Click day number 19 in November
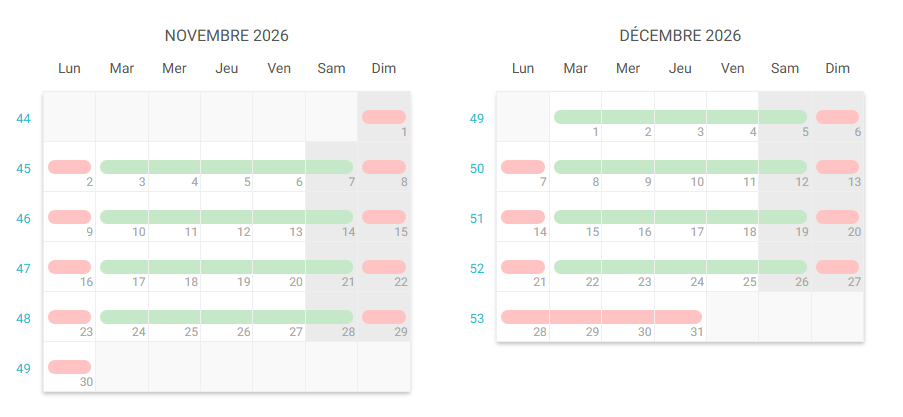 (x=244, y=282)
